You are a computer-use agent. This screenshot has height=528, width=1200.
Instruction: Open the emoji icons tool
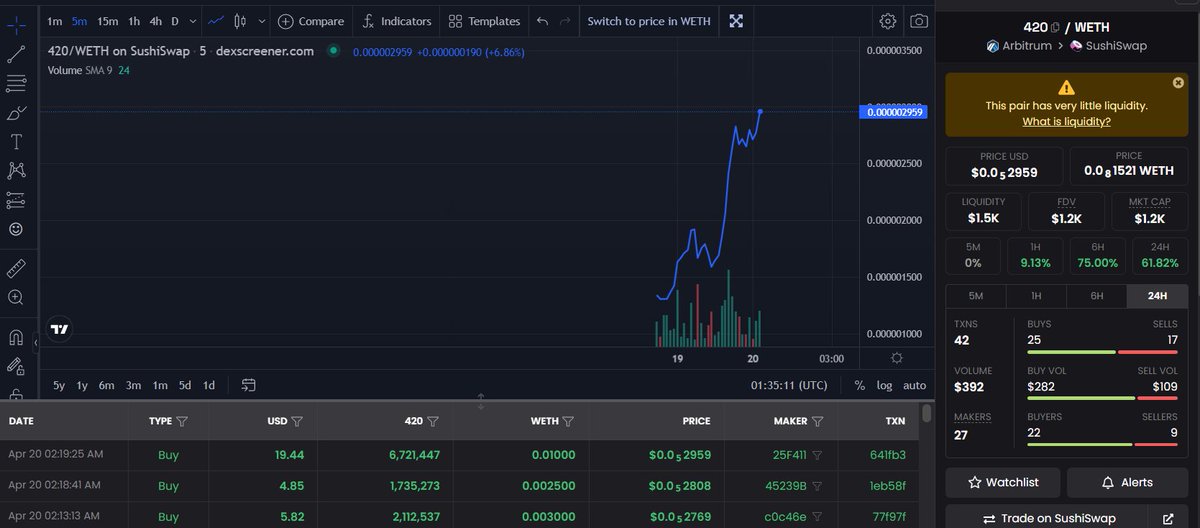coord(16,229)
